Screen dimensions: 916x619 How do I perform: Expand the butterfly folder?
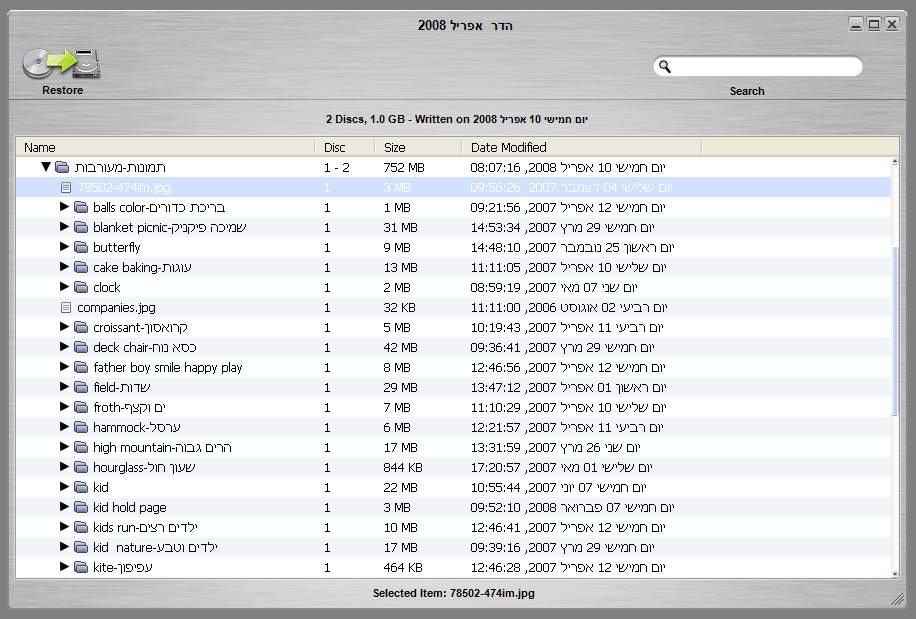coord(64,246)
